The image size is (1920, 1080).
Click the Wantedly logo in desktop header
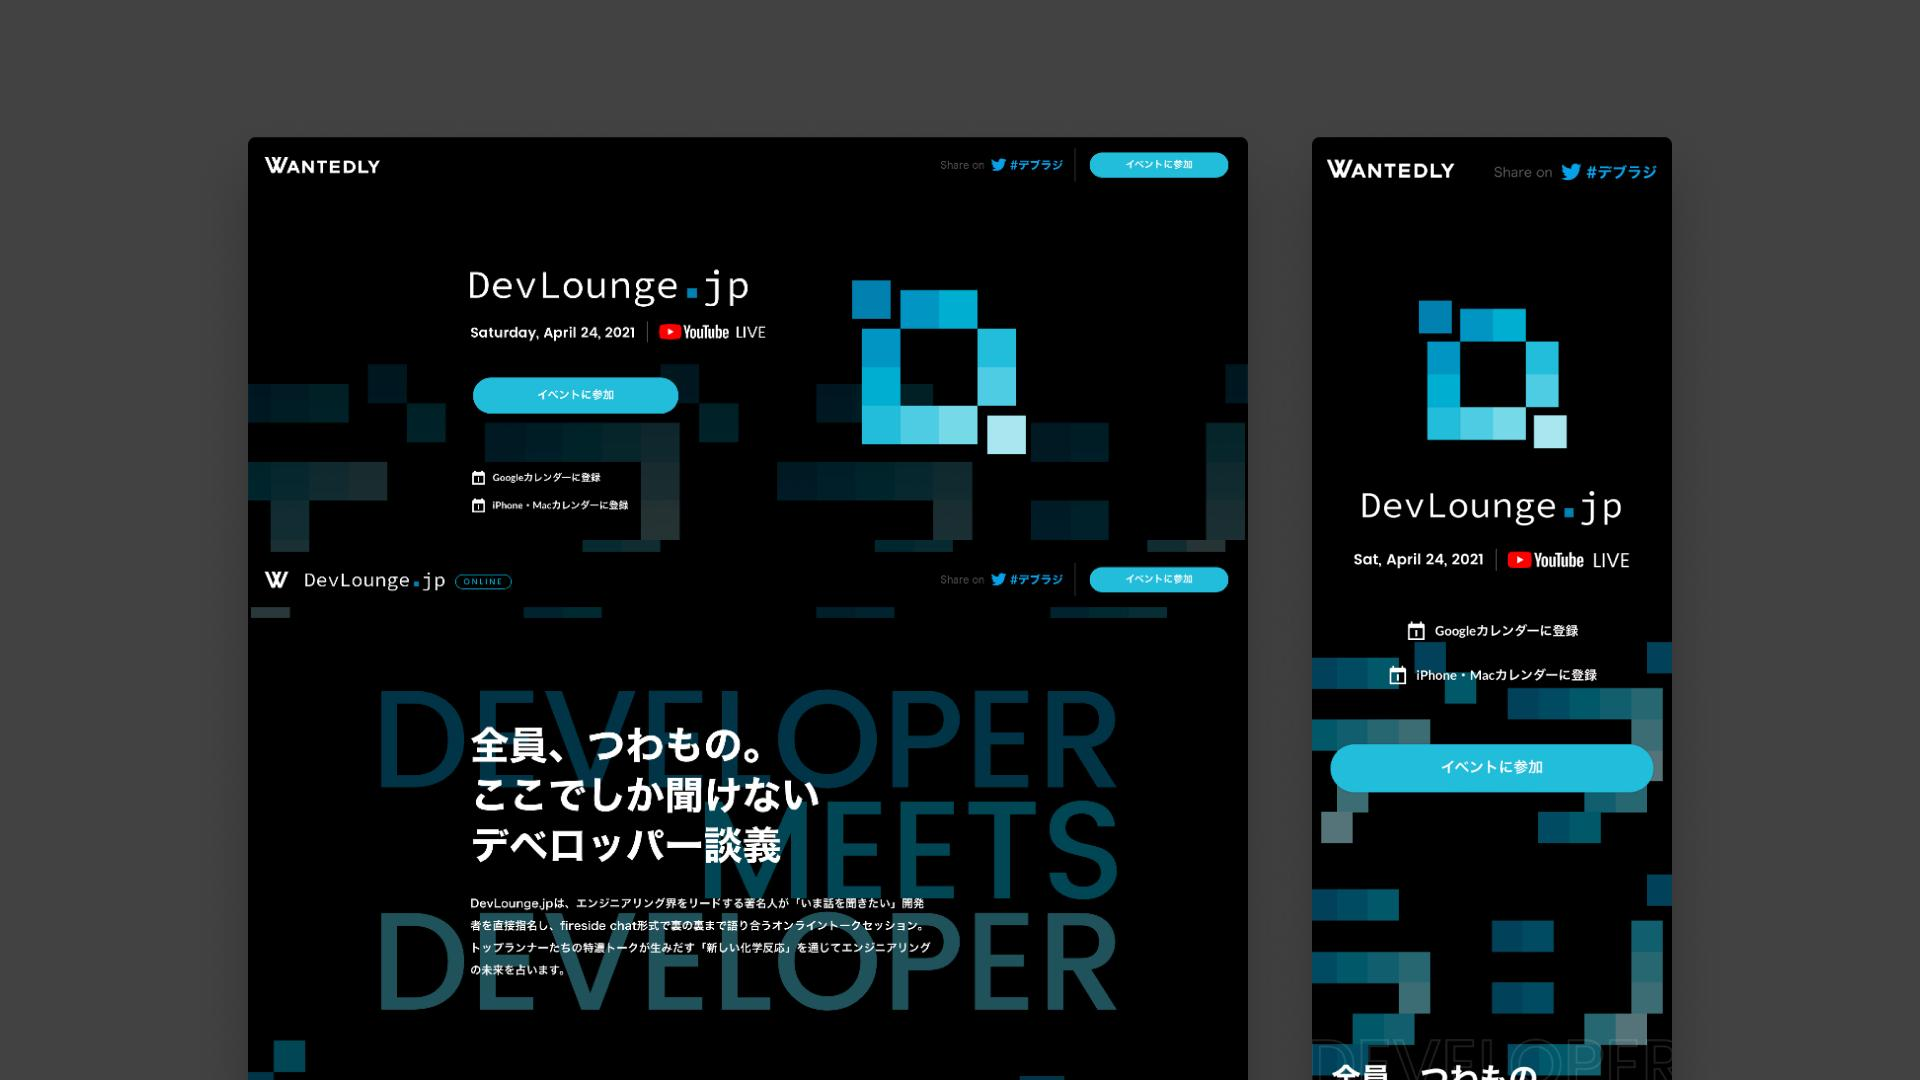tap(322, 166)
